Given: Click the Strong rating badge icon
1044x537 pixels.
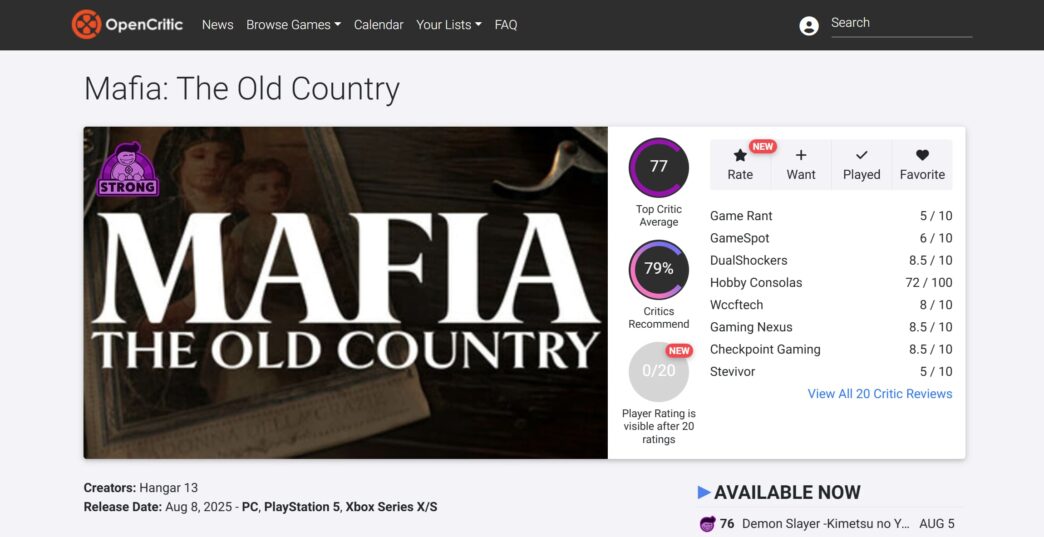Looking at the screenshot, I should pos(128,170).
